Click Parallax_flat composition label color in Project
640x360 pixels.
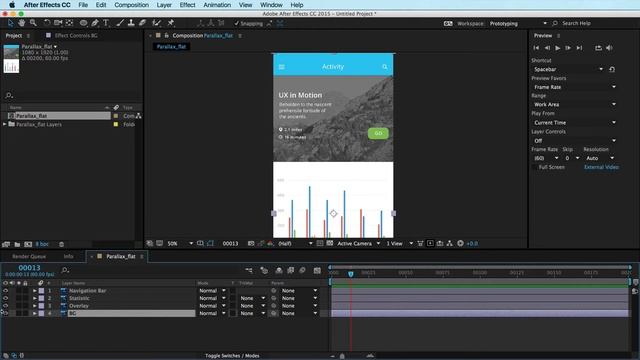(x=116, y=116)
